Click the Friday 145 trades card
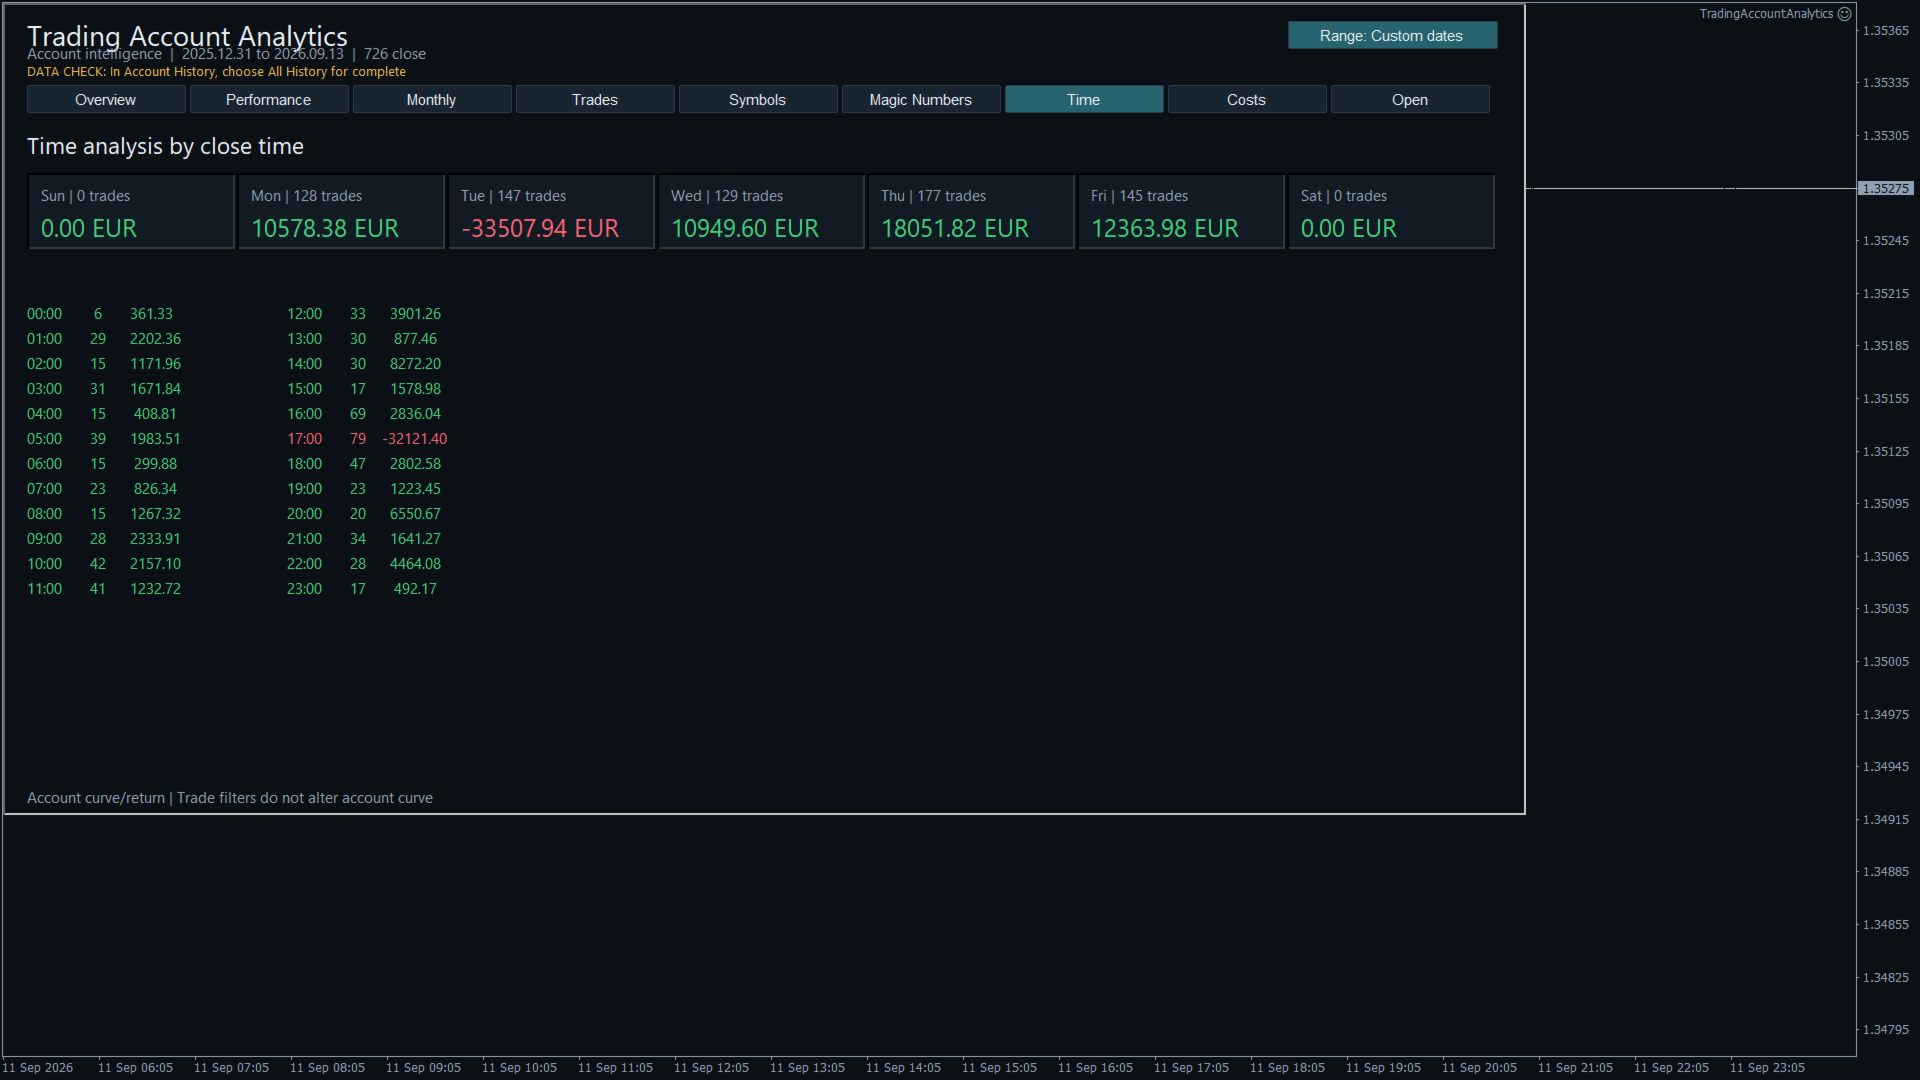 pyautogui.click(x=1182, y=212)
